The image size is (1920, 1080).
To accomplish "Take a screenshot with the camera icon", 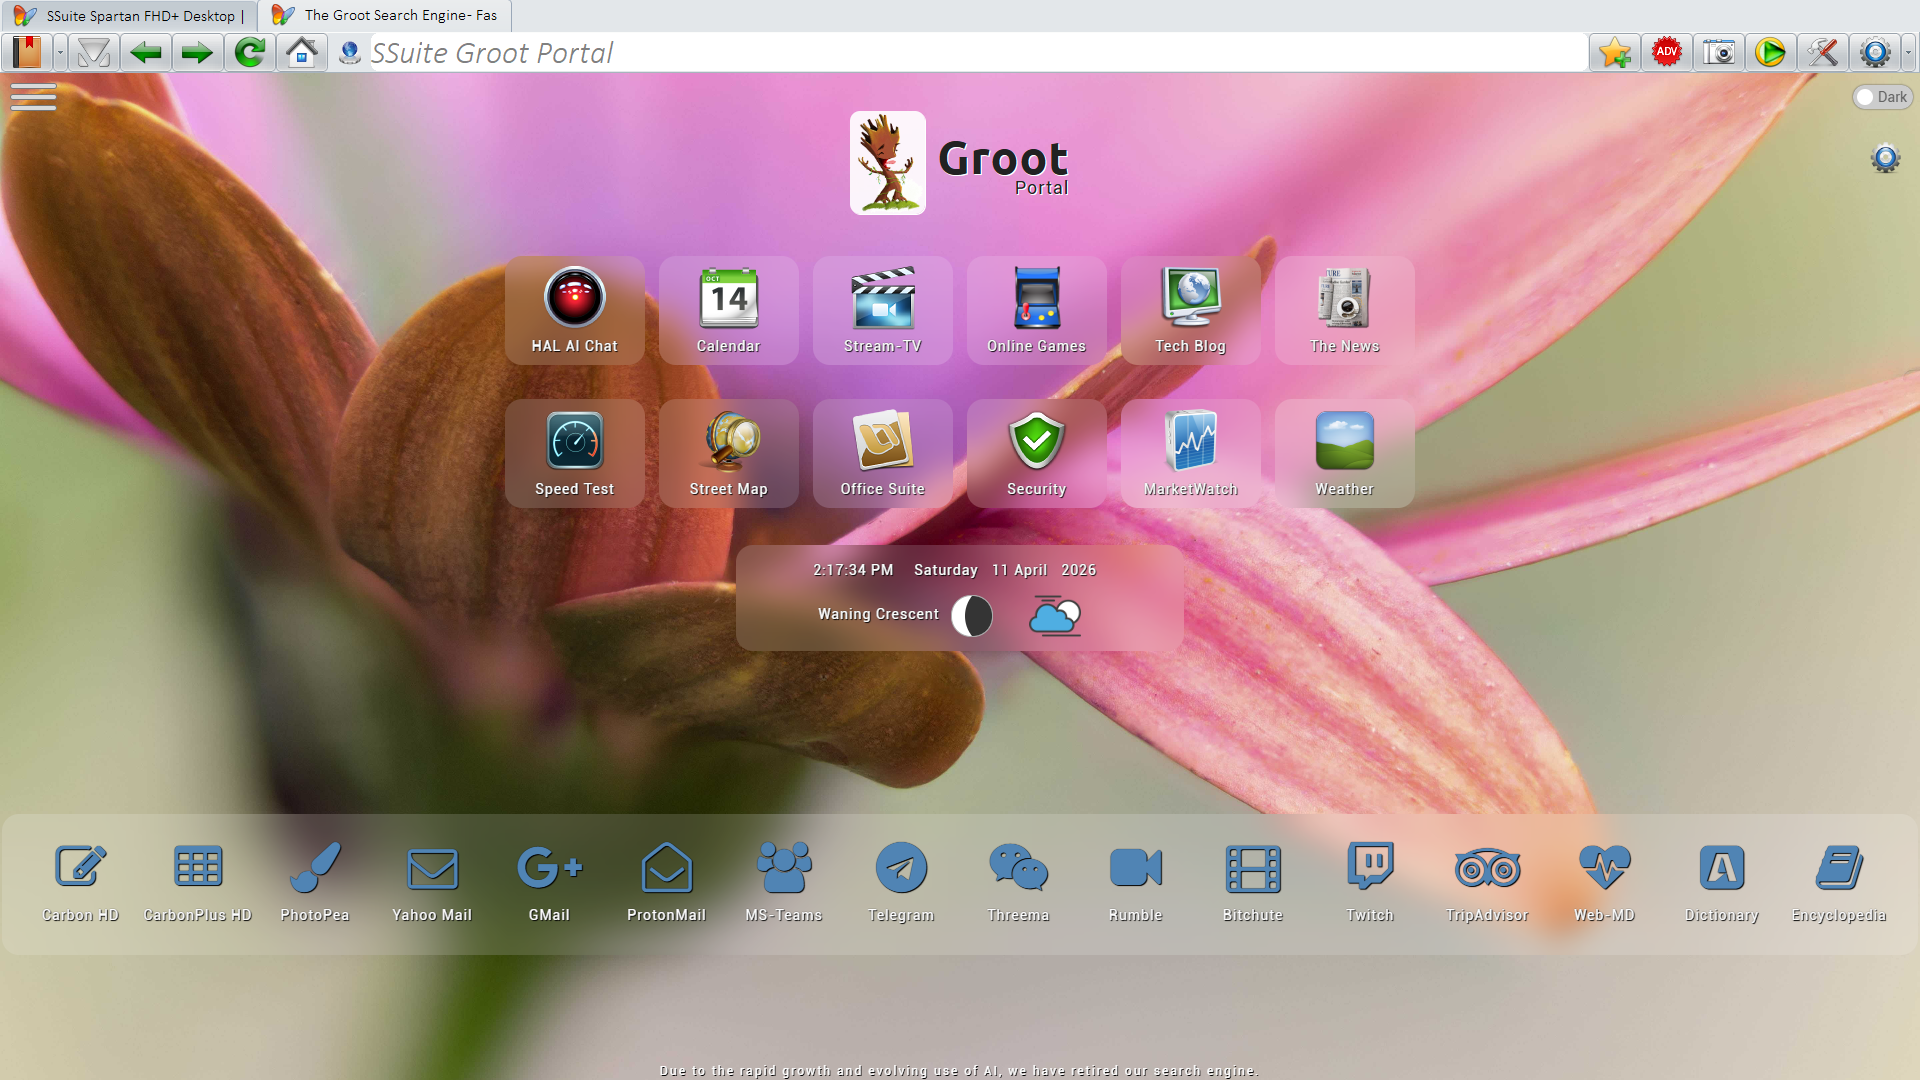I will [x=1718, y=52].
